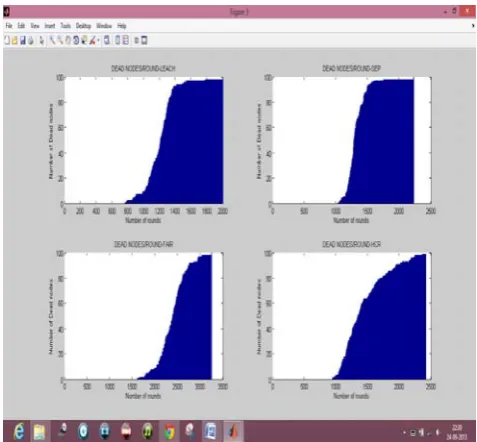Click the system clock in the taskbar
Screen dimensions: 477x442
(x=457, y=432)
